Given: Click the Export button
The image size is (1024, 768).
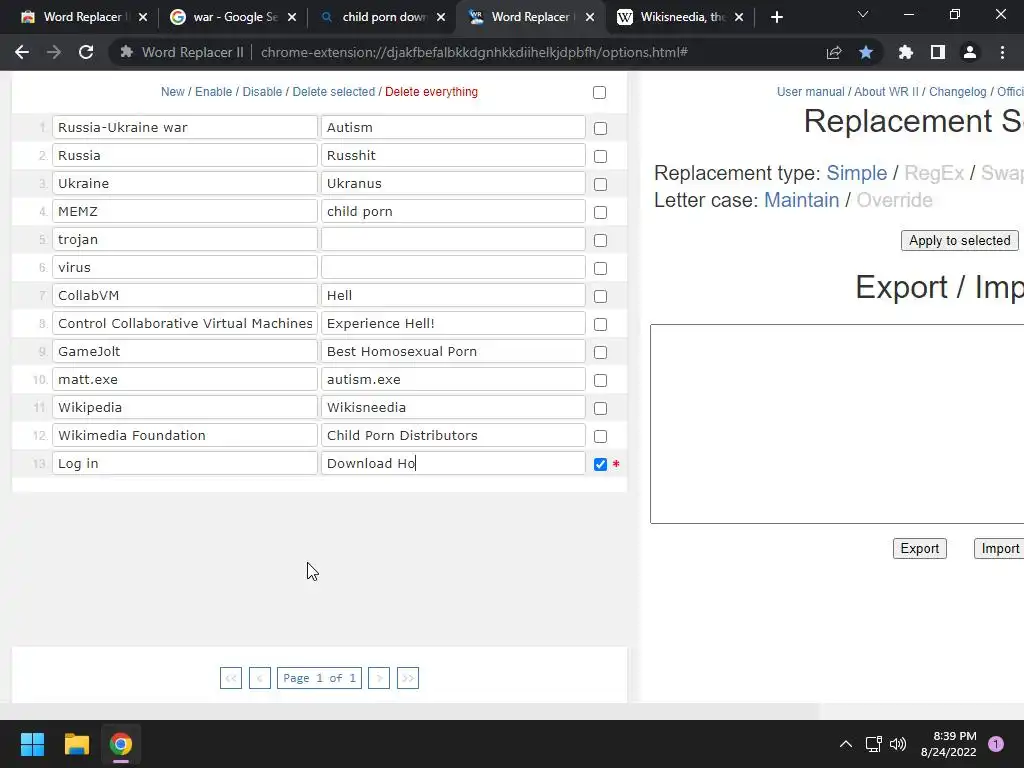Looking at the screenshot, I should tap(920, 549).
